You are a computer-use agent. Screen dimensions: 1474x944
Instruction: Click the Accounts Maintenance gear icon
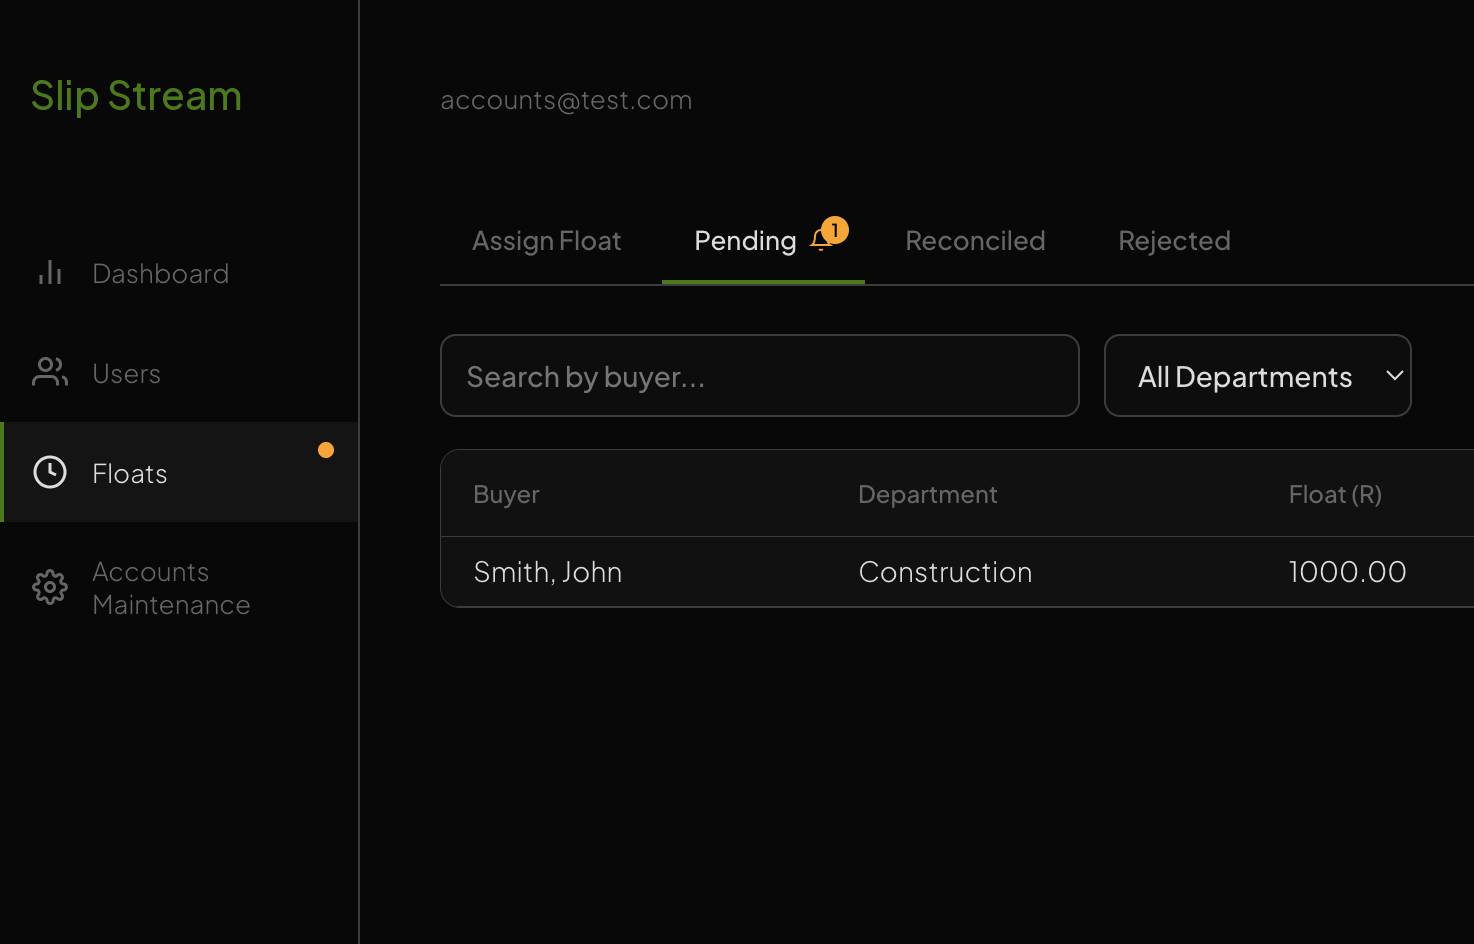click(50, 587)
